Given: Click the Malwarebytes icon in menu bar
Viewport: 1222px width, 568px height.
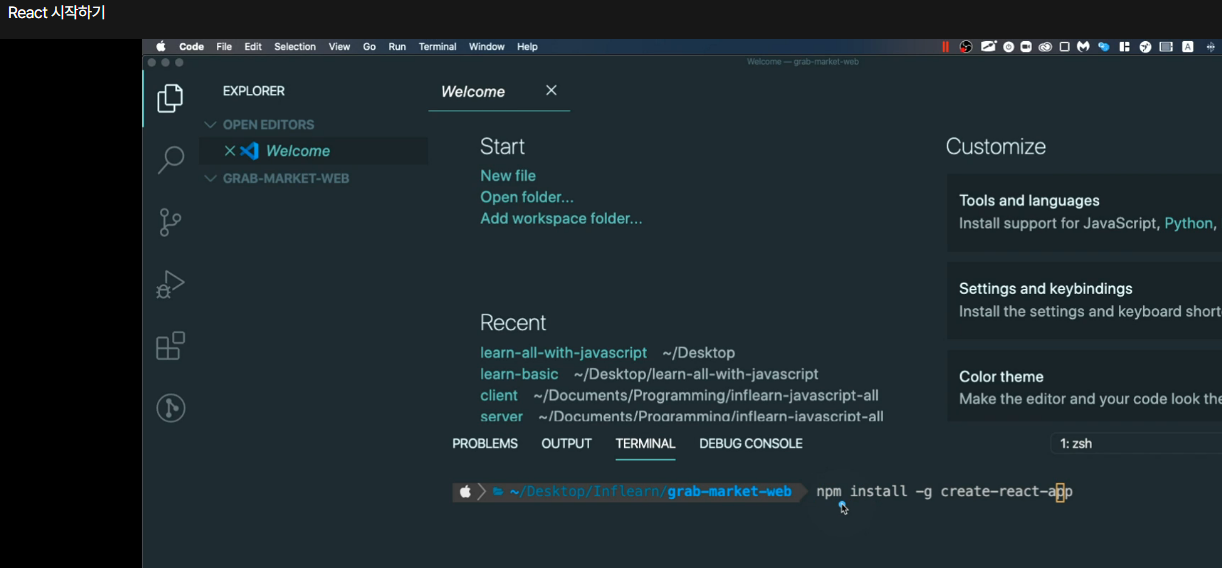Looking at the screenshot, I should click(x=1083, y=47).
